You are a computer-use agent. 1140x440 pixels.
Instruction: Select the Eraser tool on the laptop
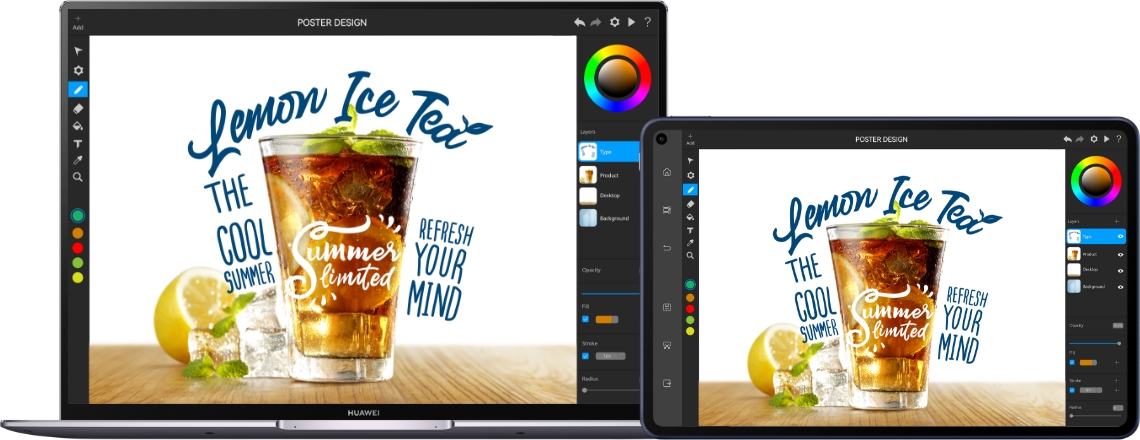click(78, 108)
